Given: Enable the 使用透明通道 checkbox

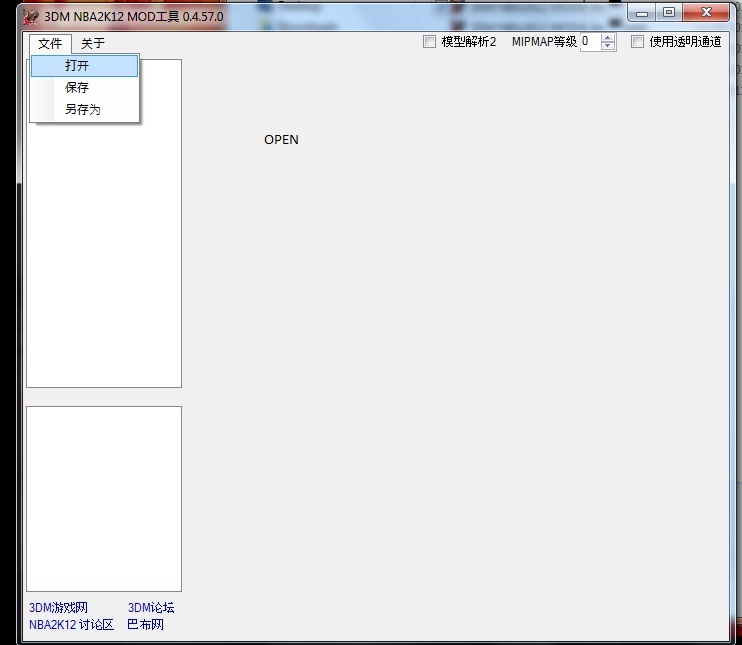Looking at the screenshot, I should (x=637, y=42).
